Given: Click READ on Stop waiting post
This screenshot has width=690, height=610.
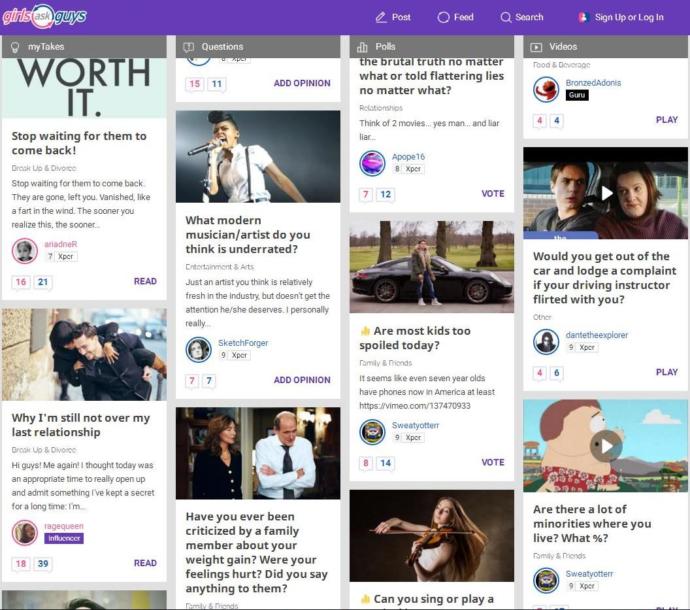Looking at the screenshot, I should 145,281.
